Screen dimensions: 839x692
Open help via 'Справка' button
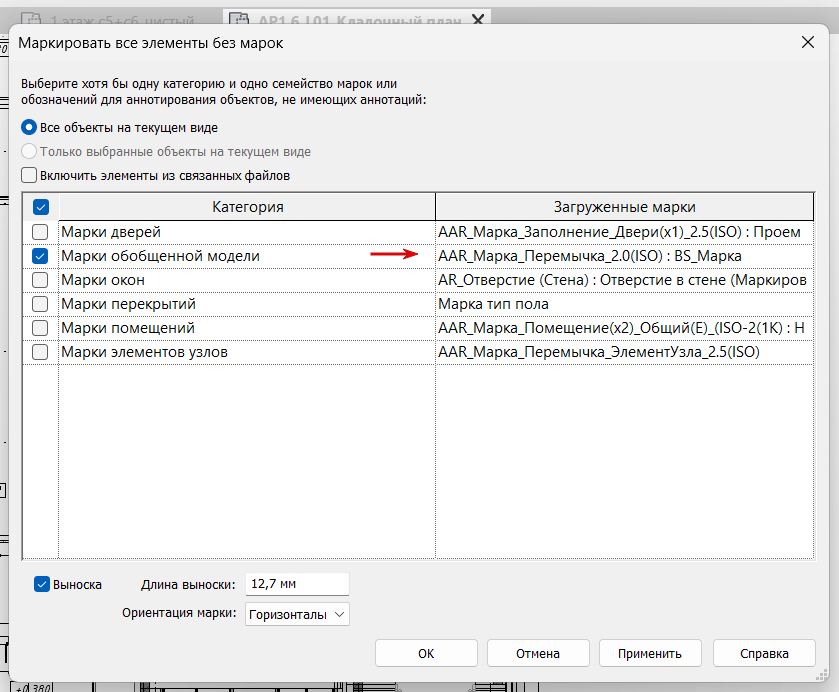(764, 653)
